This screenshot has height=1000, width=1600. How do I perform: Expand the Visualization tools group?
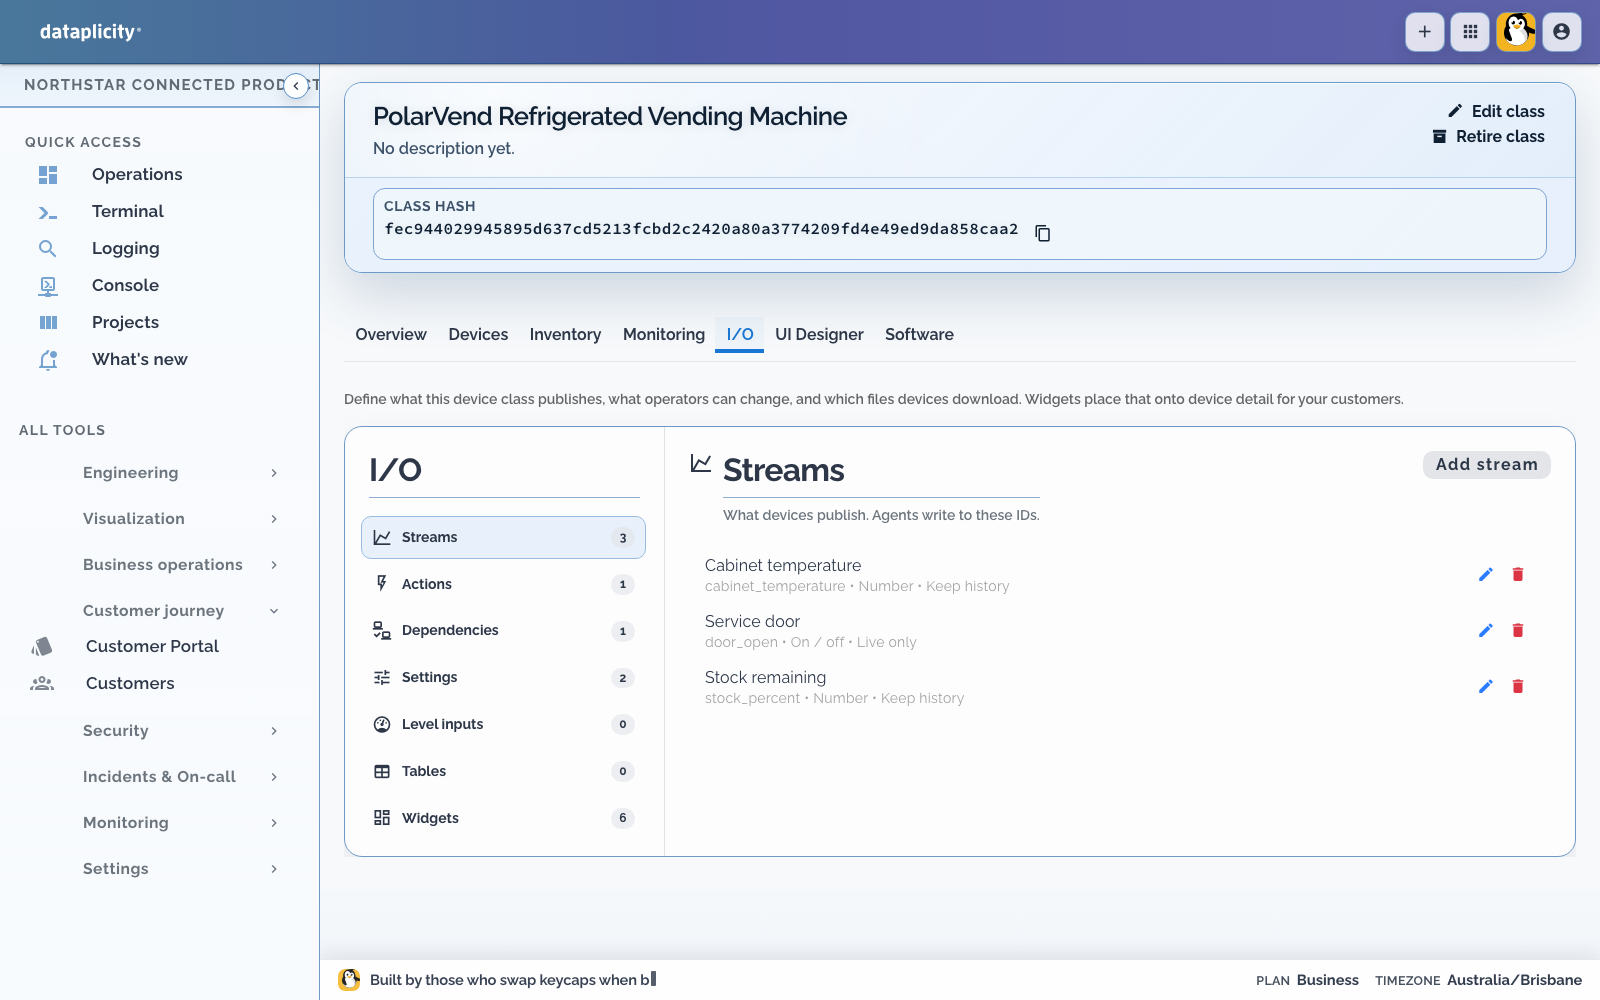click(x=180, y=519)
